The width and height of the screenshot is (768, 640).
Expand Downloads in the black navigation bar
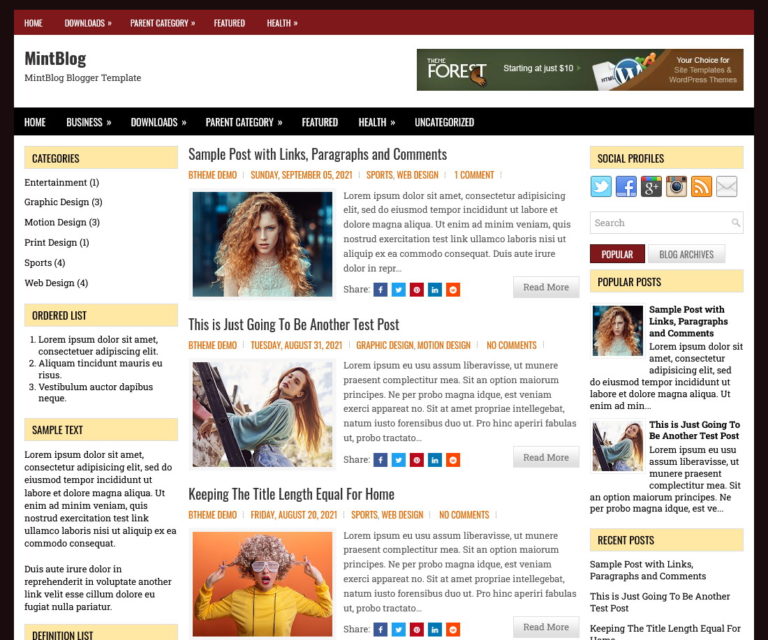(158, 122)
